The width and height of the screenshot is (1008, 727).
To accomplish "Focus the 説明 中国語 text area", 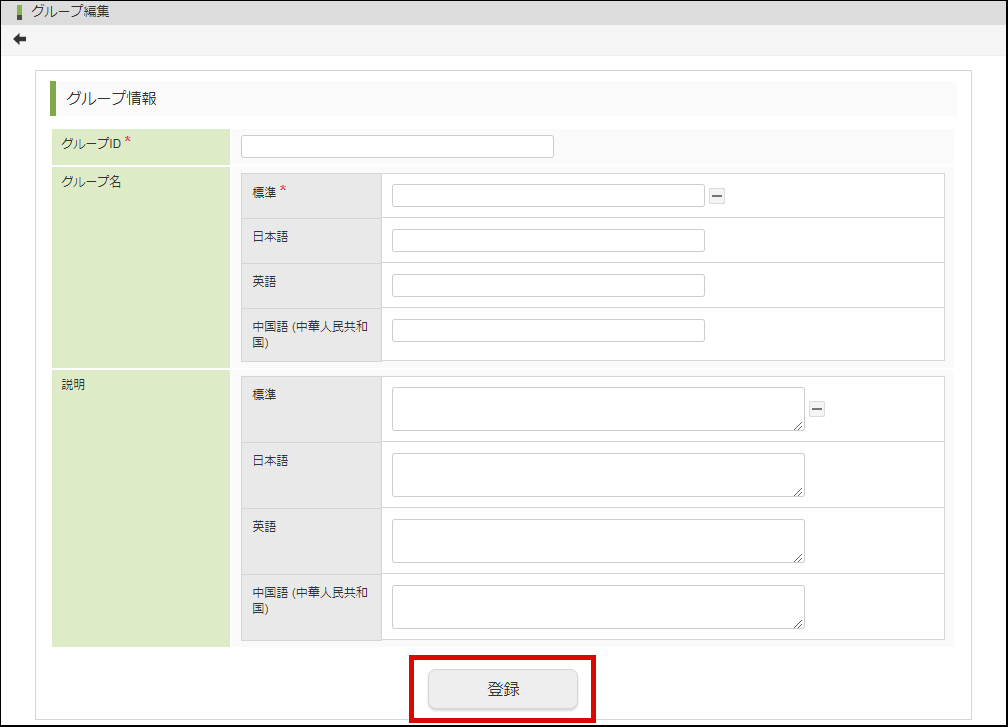I will pyautogui.click(x=598, y=607).
